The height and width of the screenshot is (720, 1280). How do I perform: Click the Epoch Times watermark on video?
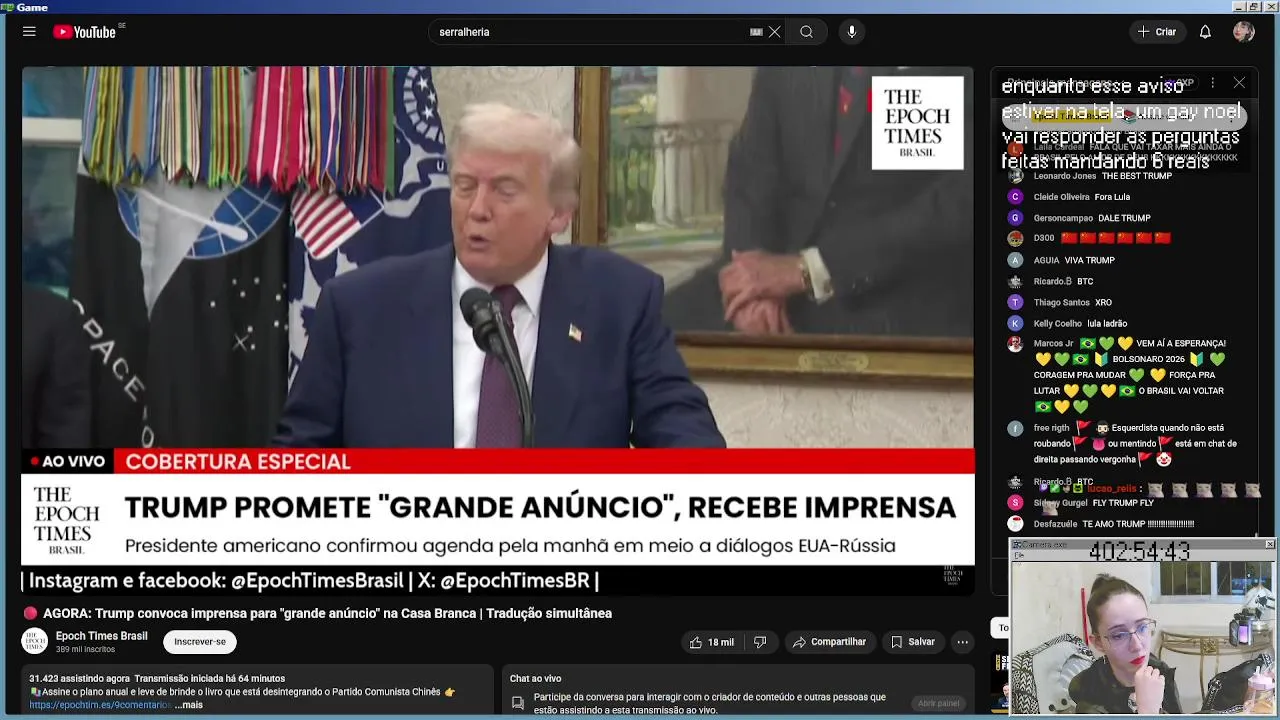pos(917,123)
